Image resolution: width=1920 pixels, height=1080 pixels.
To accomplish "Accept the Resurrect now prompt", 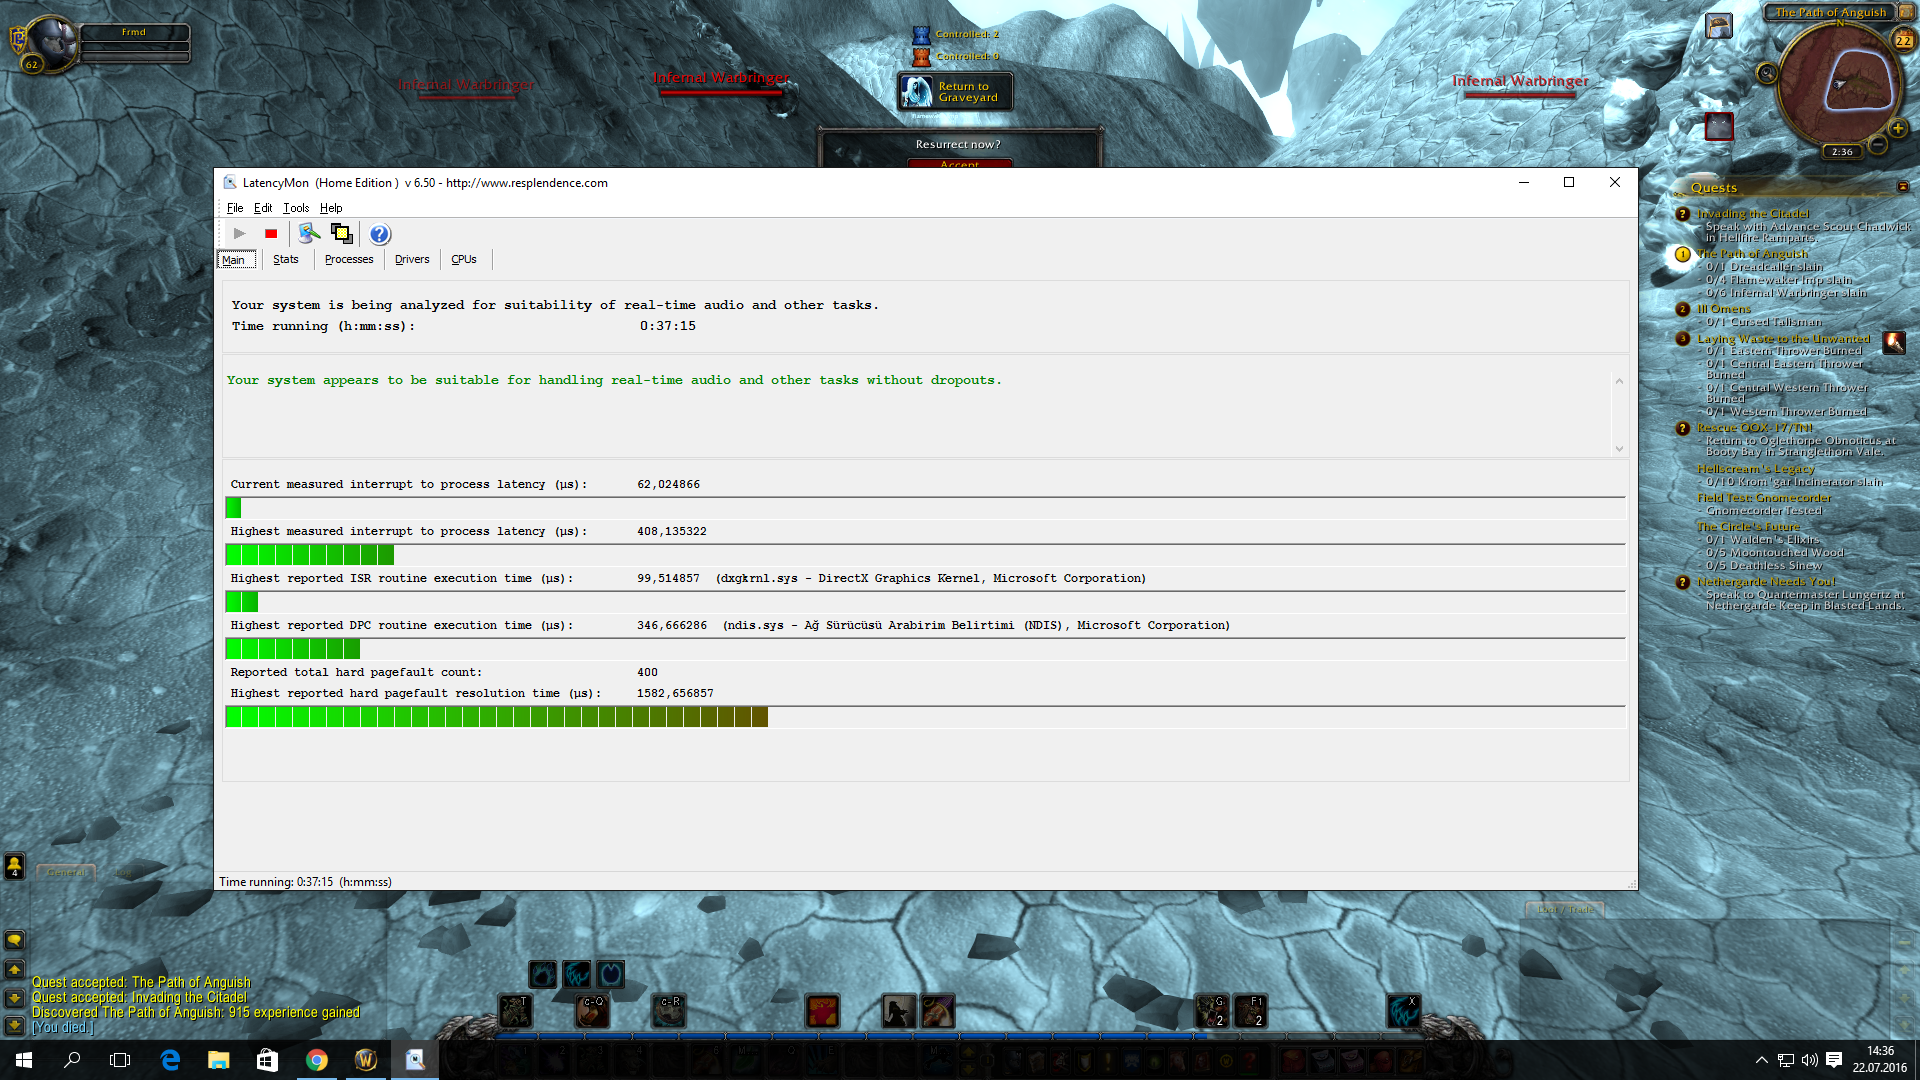I will [x=959, y=164].
